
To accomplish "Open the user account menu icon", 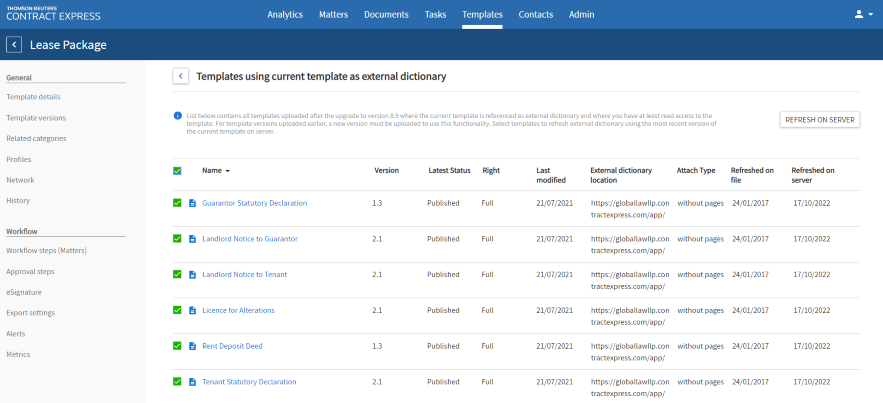I will 859,15.
